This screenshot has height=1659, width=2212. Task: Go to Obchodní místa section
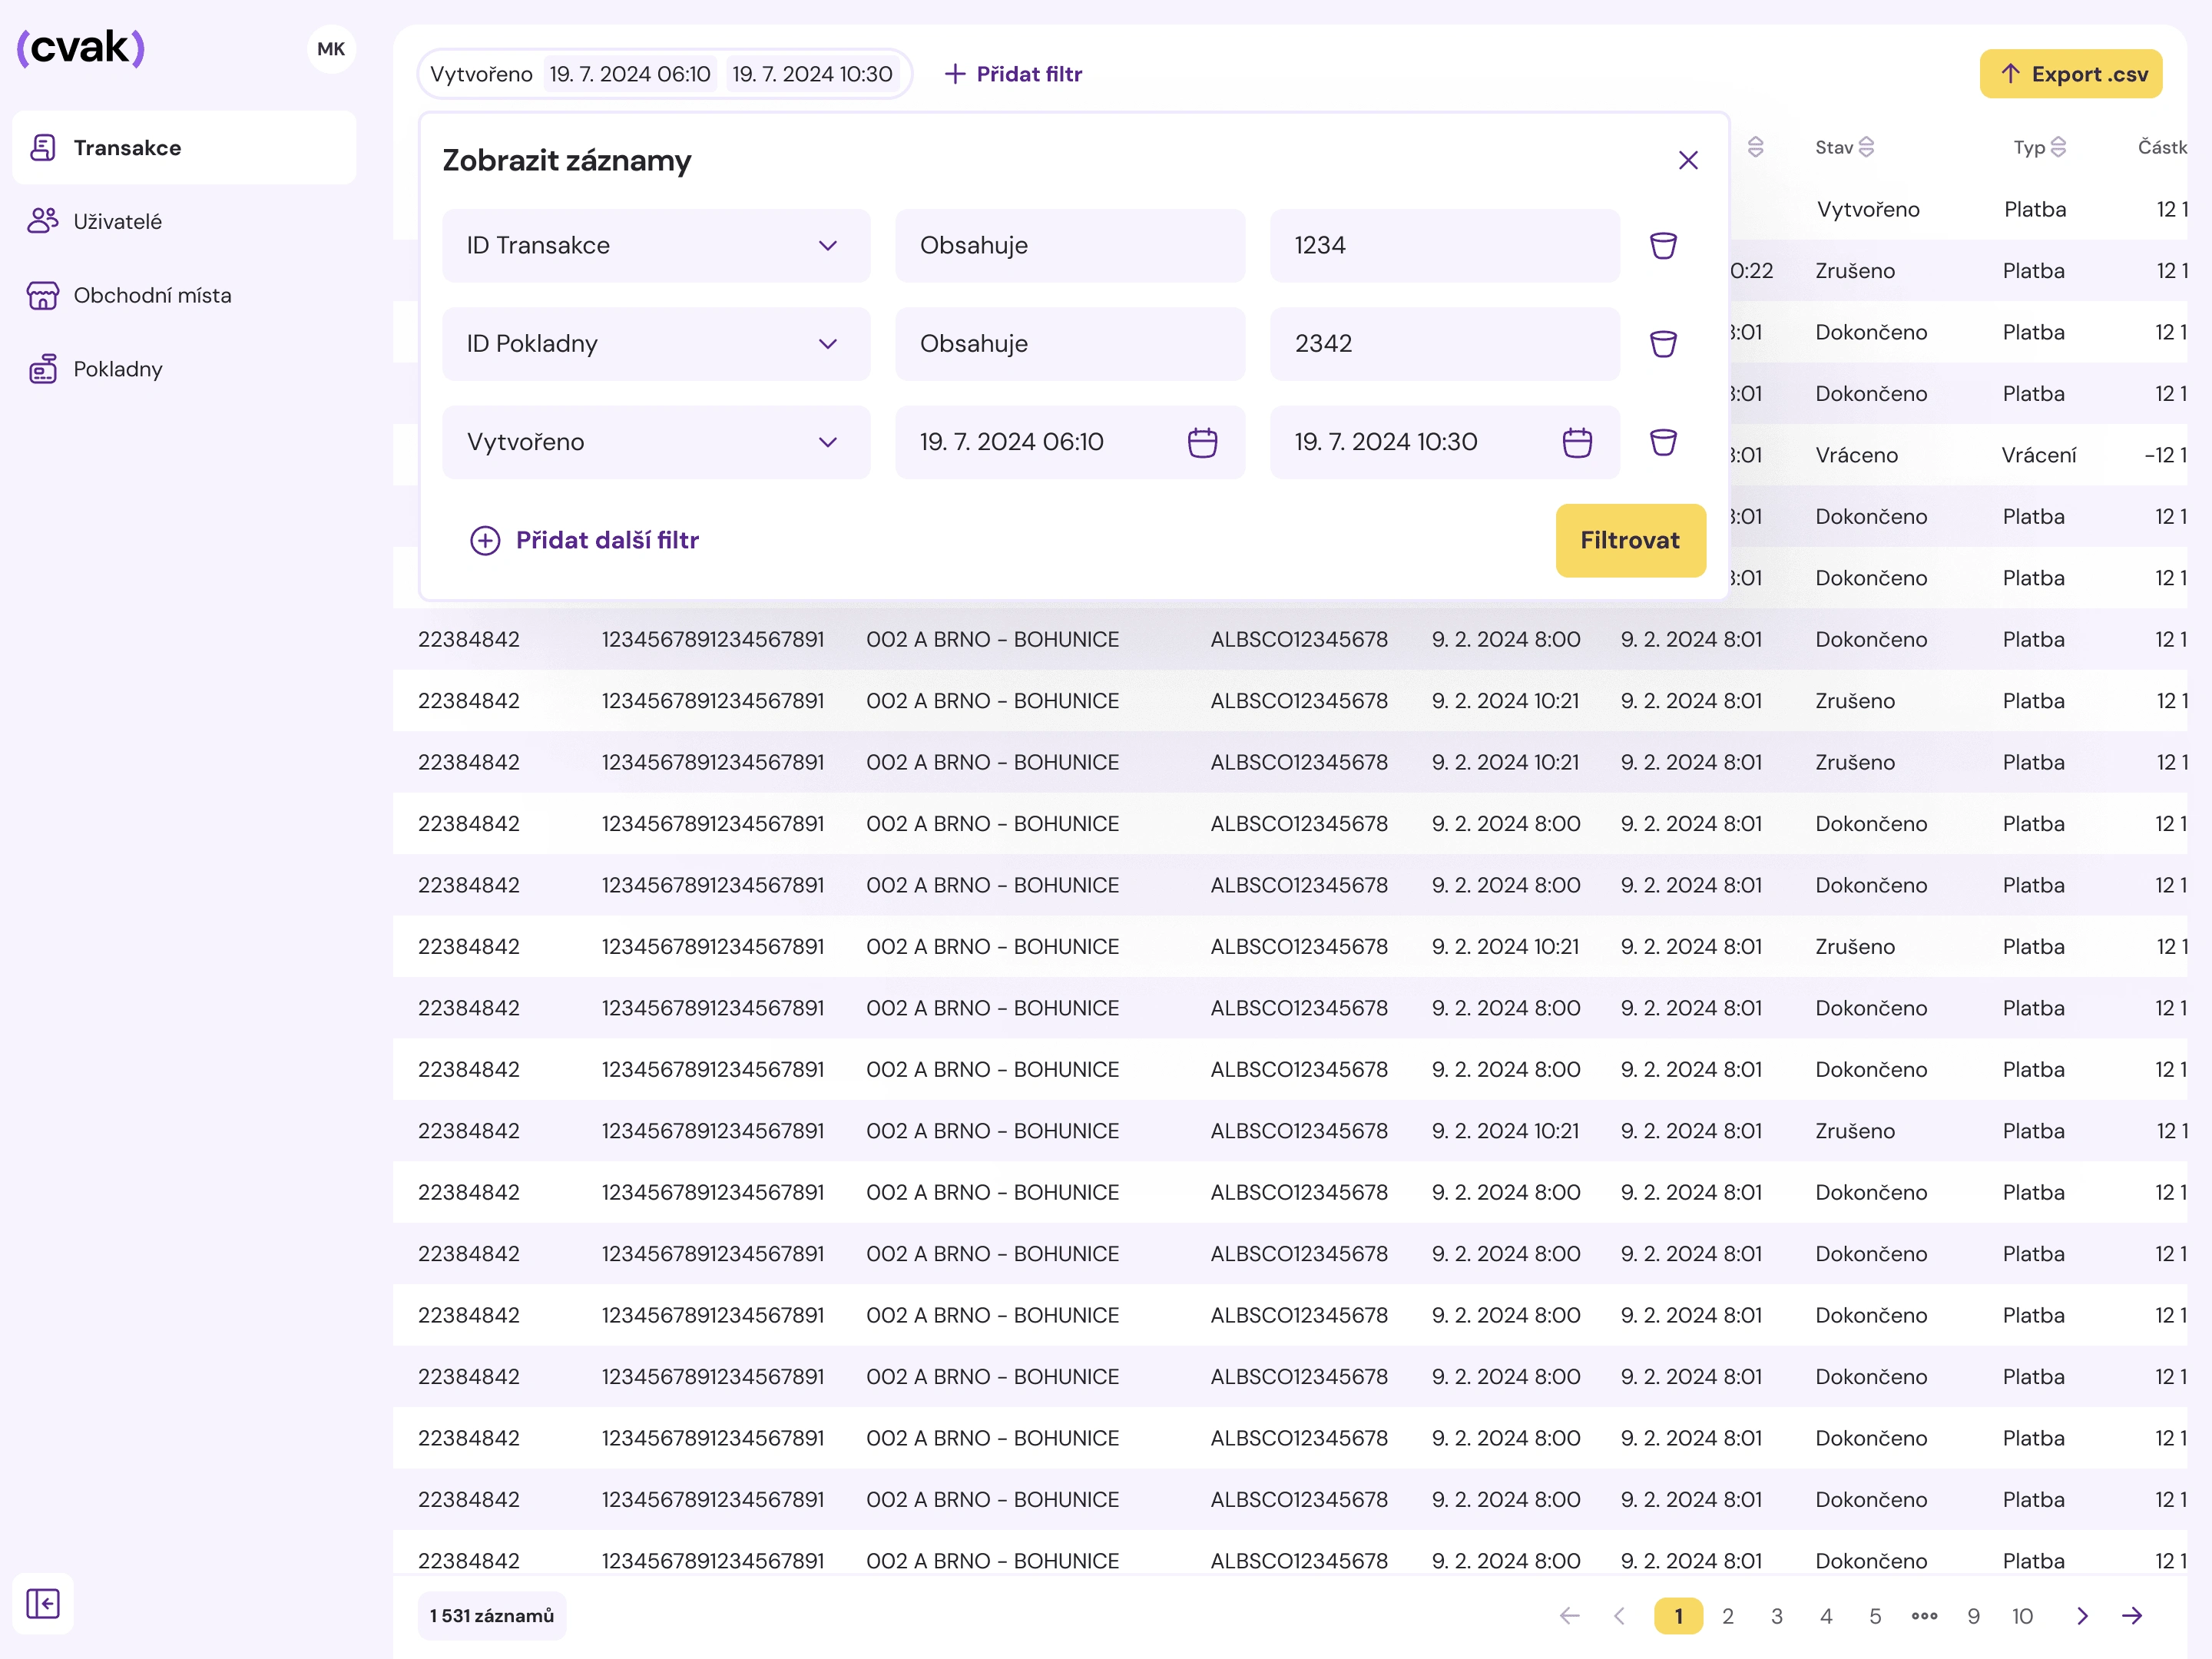coord(152,295)
